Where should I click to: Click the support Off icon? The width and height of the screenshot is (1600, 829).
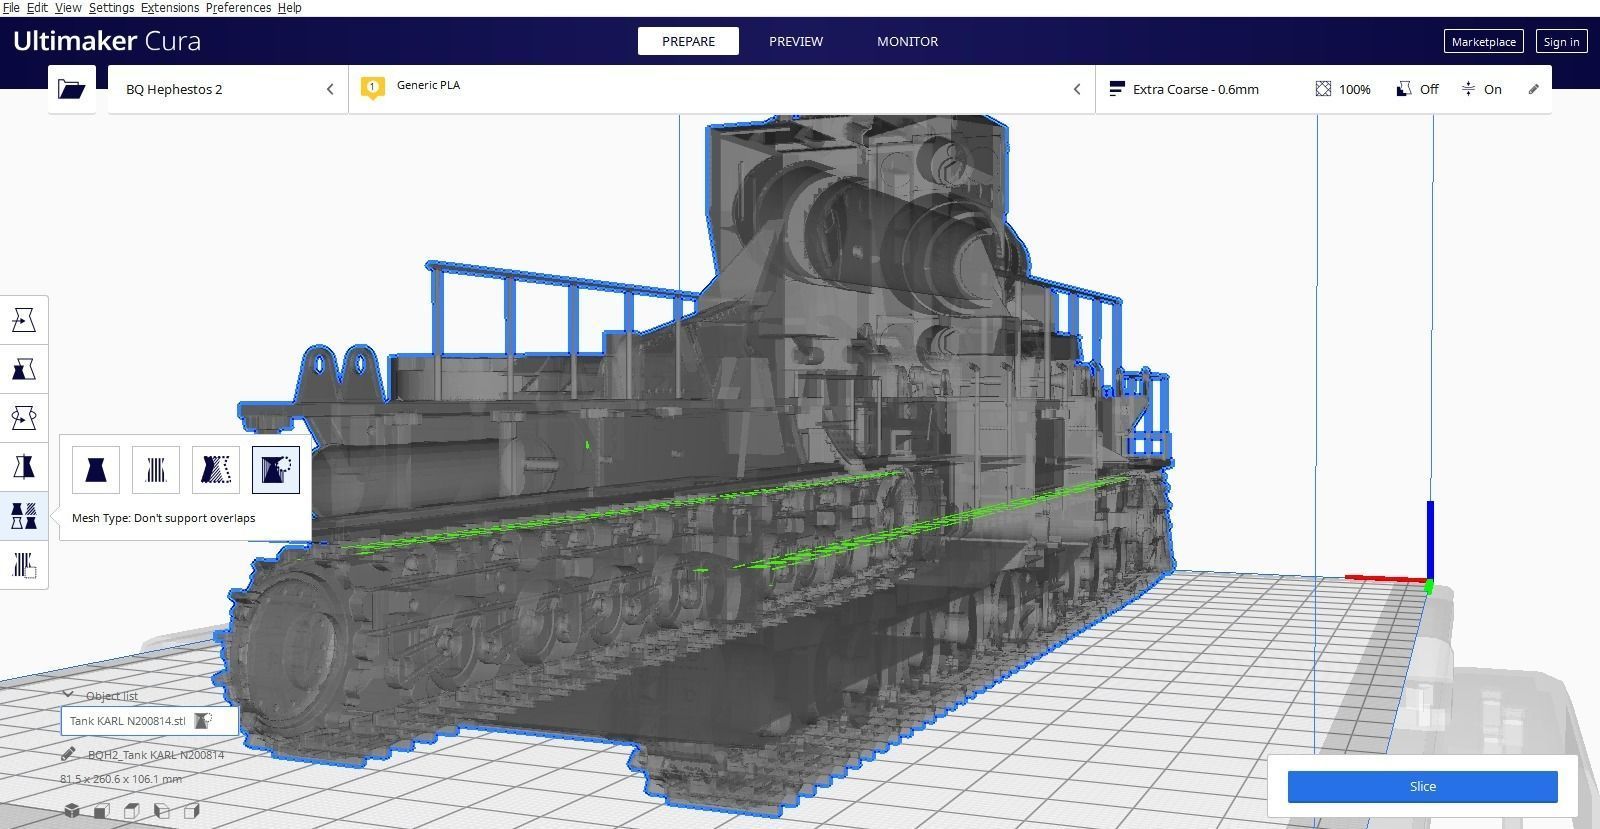point(1404,89)
